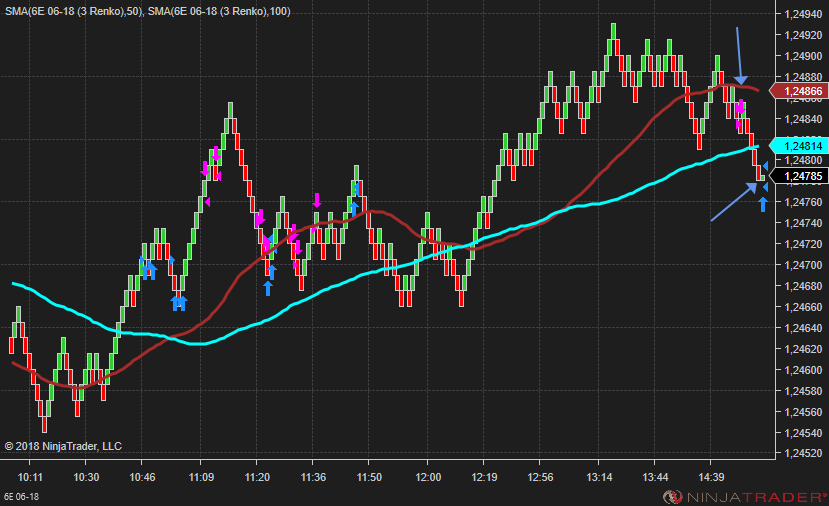Click the 1,24840 price axis label
The image size is (829, 506).
[x=804, y=119]
